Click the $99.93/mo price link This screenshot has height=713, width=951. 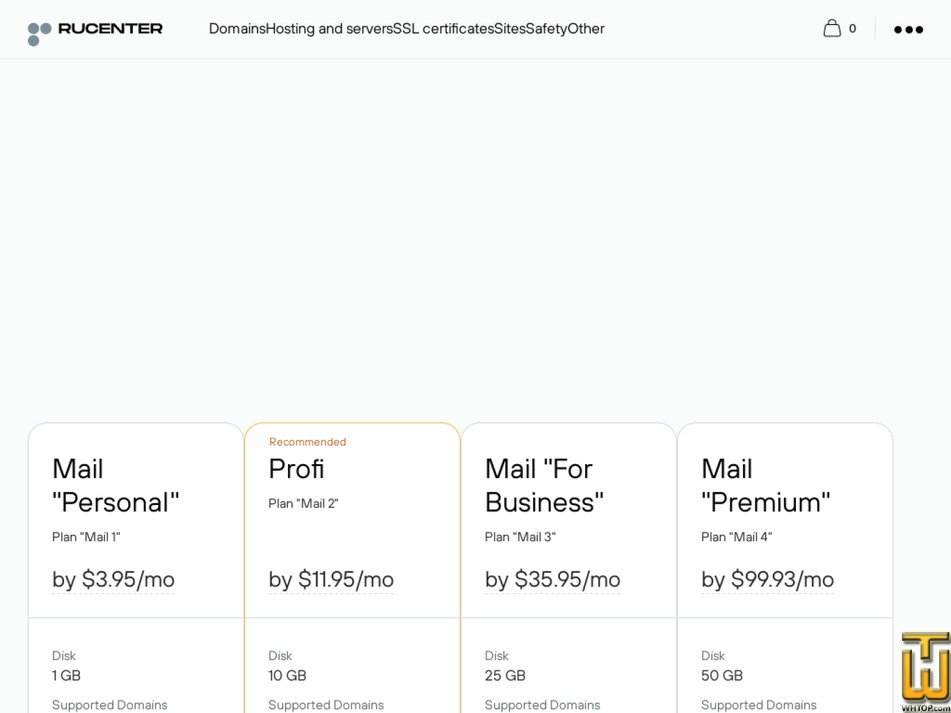point(768,579)
